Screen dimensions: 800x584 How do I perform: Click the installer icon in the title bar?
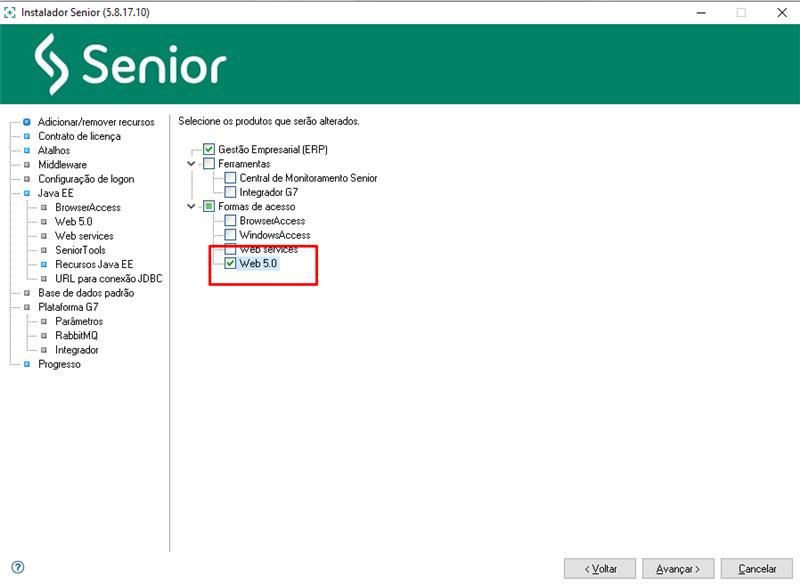(9, 12)
